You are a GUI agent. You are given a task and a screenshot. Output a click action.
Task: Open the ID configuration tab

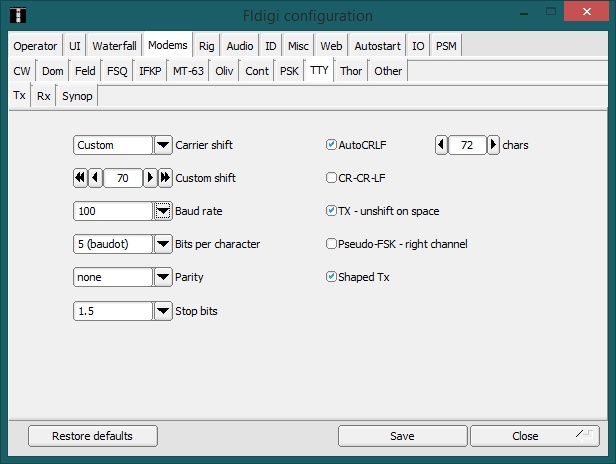[x=271, y=46]
